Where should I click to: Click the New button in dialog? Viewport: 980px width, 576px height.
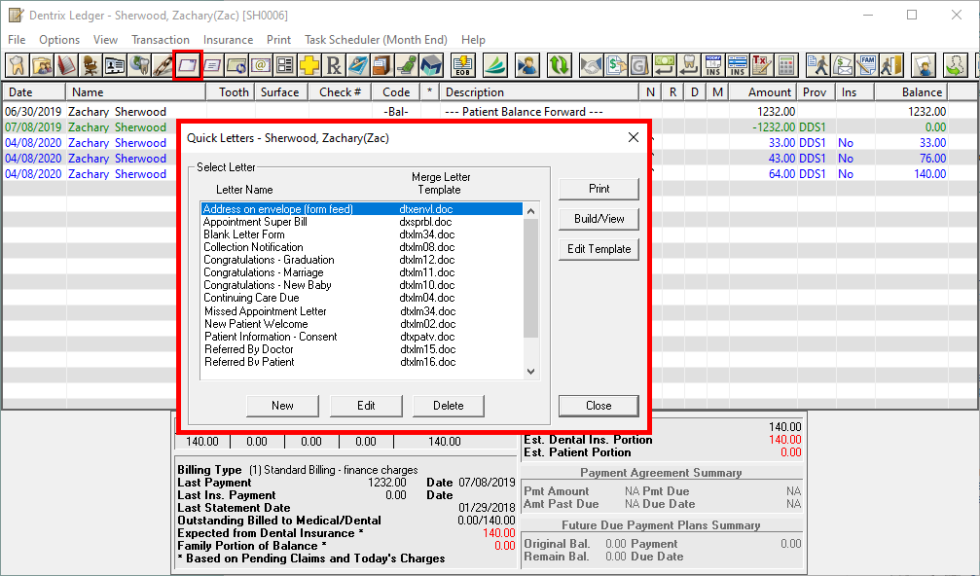pyautogui.click(x=282, y=405)
